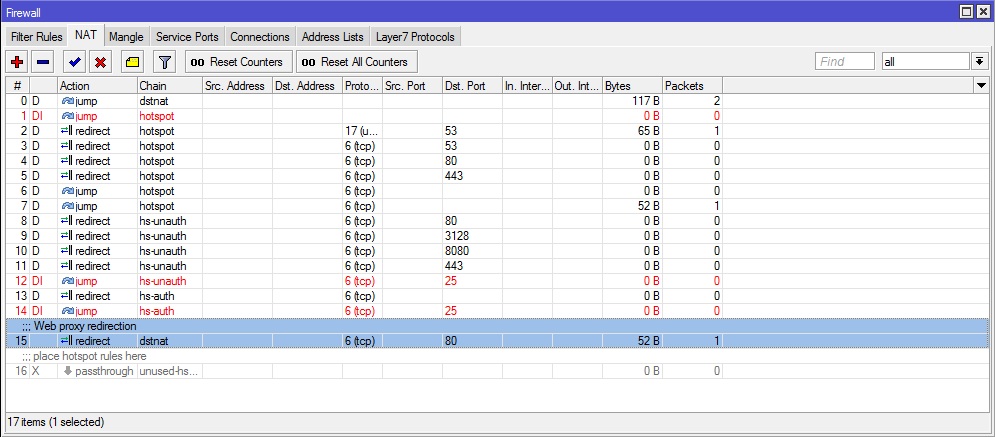The width and height of the screenshot is (995, 437).
Task: Click '65 B' bytes value in rule 2
Action: point(647,131)
